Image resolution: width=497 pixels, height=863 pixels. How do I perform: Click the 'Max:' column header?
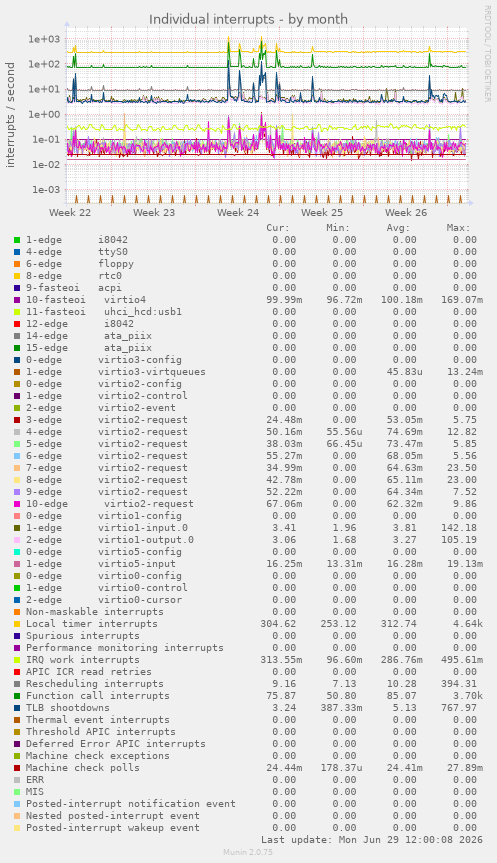point(458,228)
